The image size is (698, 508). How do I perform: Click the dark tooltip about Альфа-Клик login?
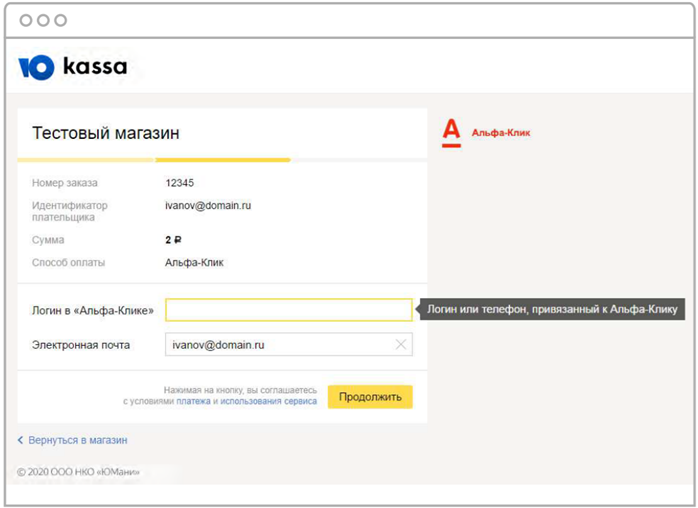click(x=552, y=310)
